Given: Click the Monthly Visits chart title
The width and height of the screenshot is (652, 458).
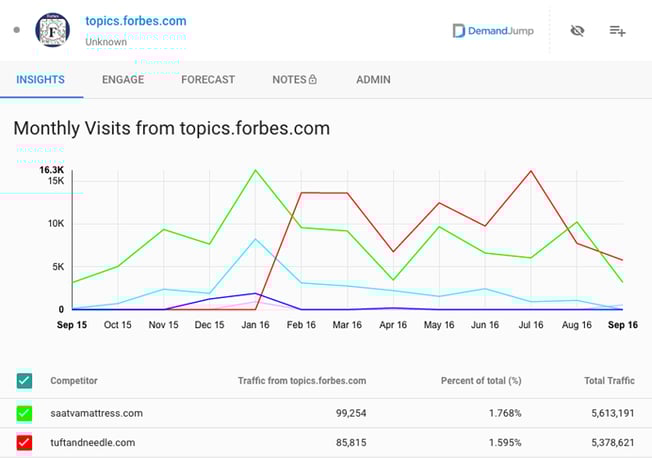Looking at the screenshot, I should pyautogui.click(x=172, y=128).
